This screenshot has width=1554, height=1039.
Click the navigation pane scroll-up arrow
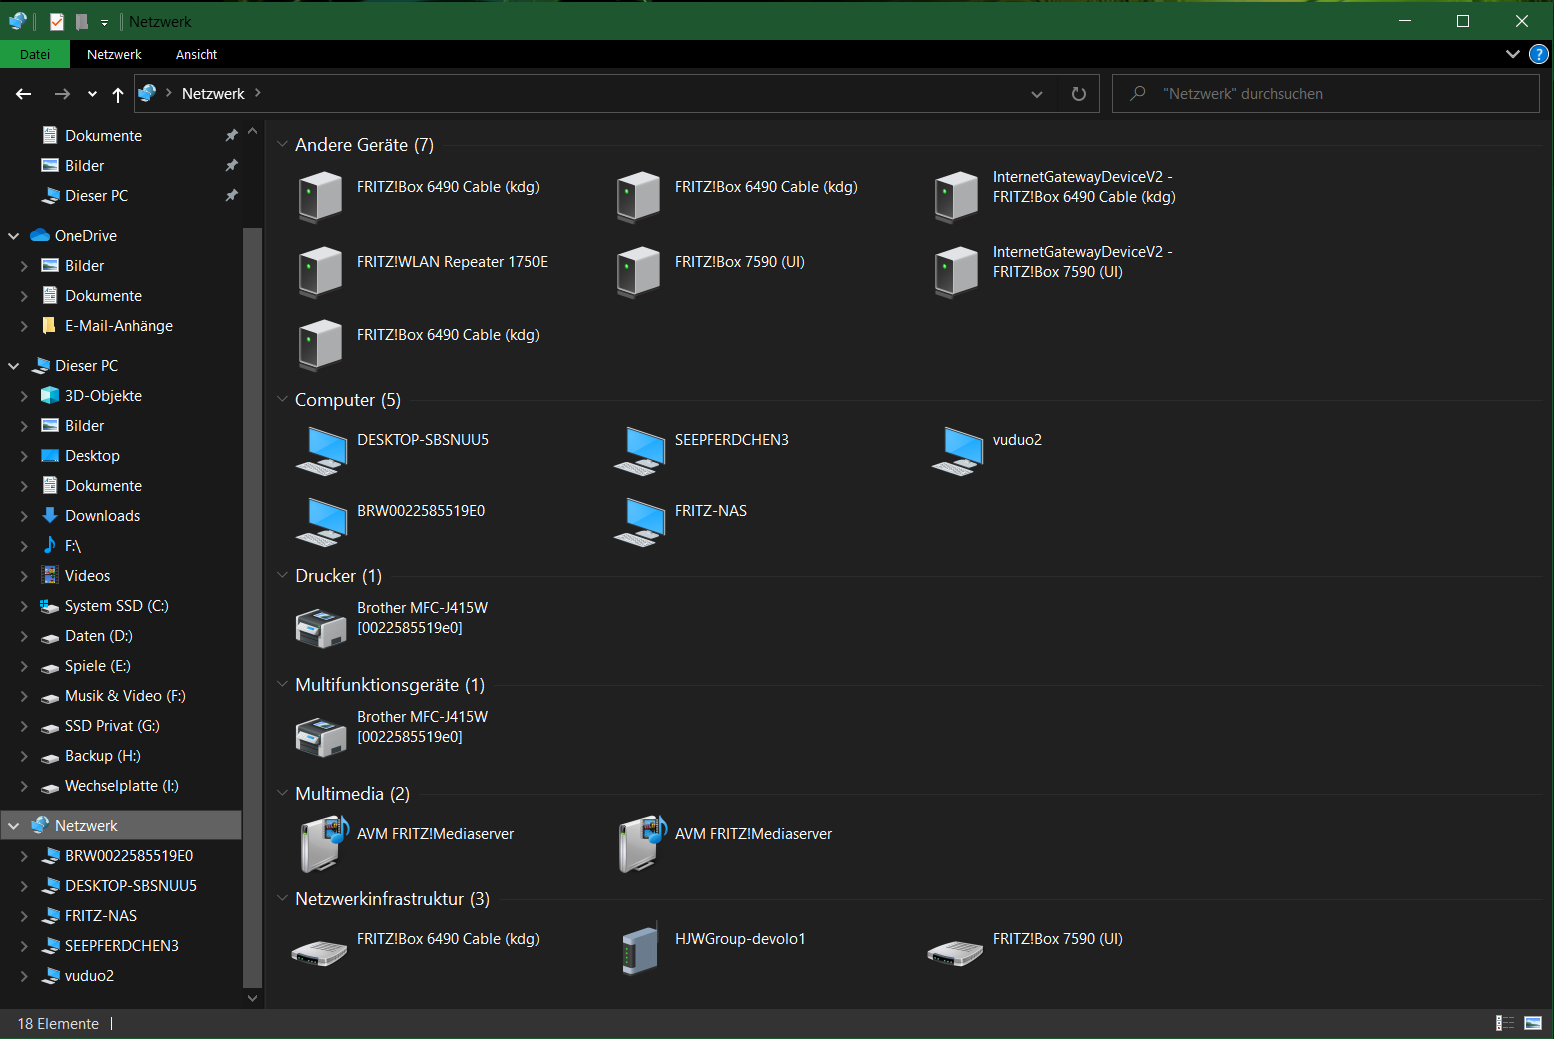click(252, 131)
